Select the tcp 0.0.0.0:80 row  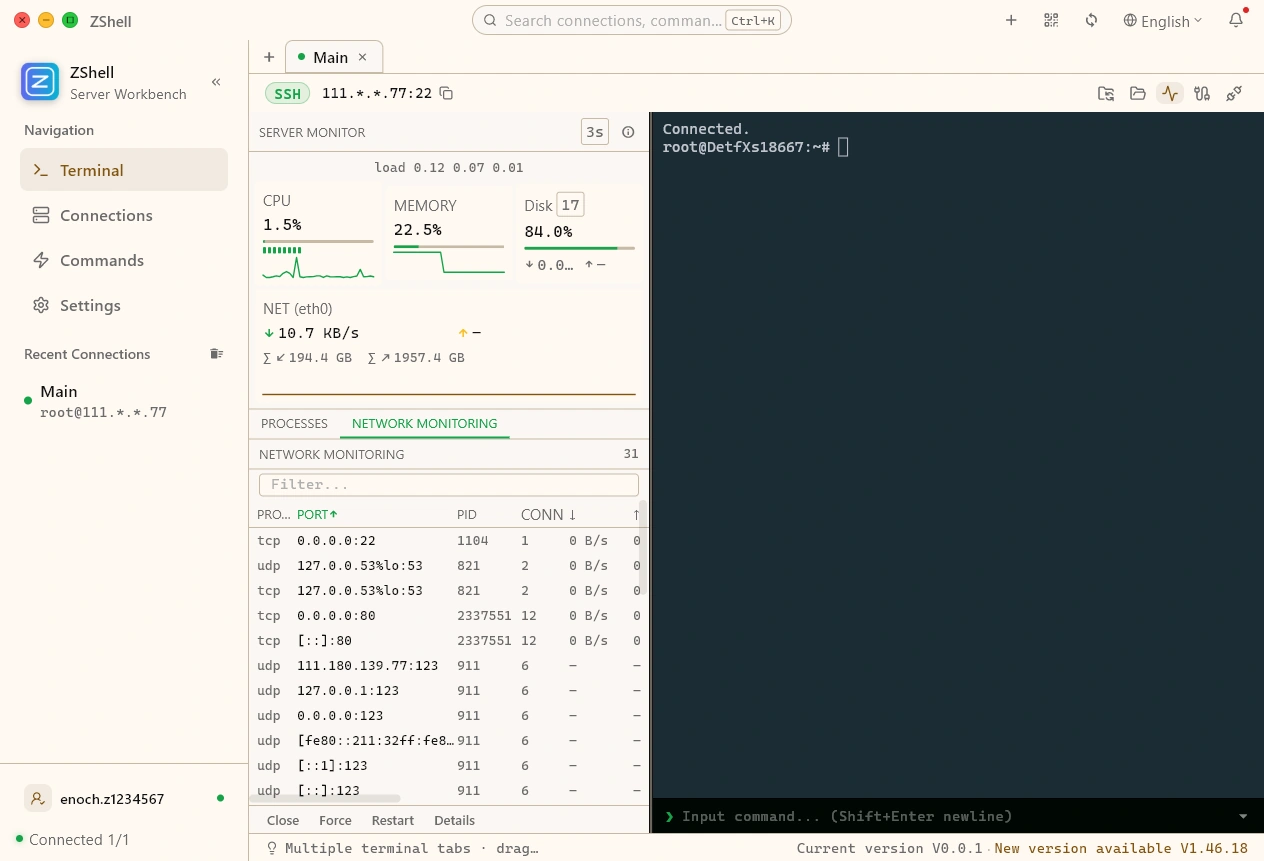click(x=445, y=616)
